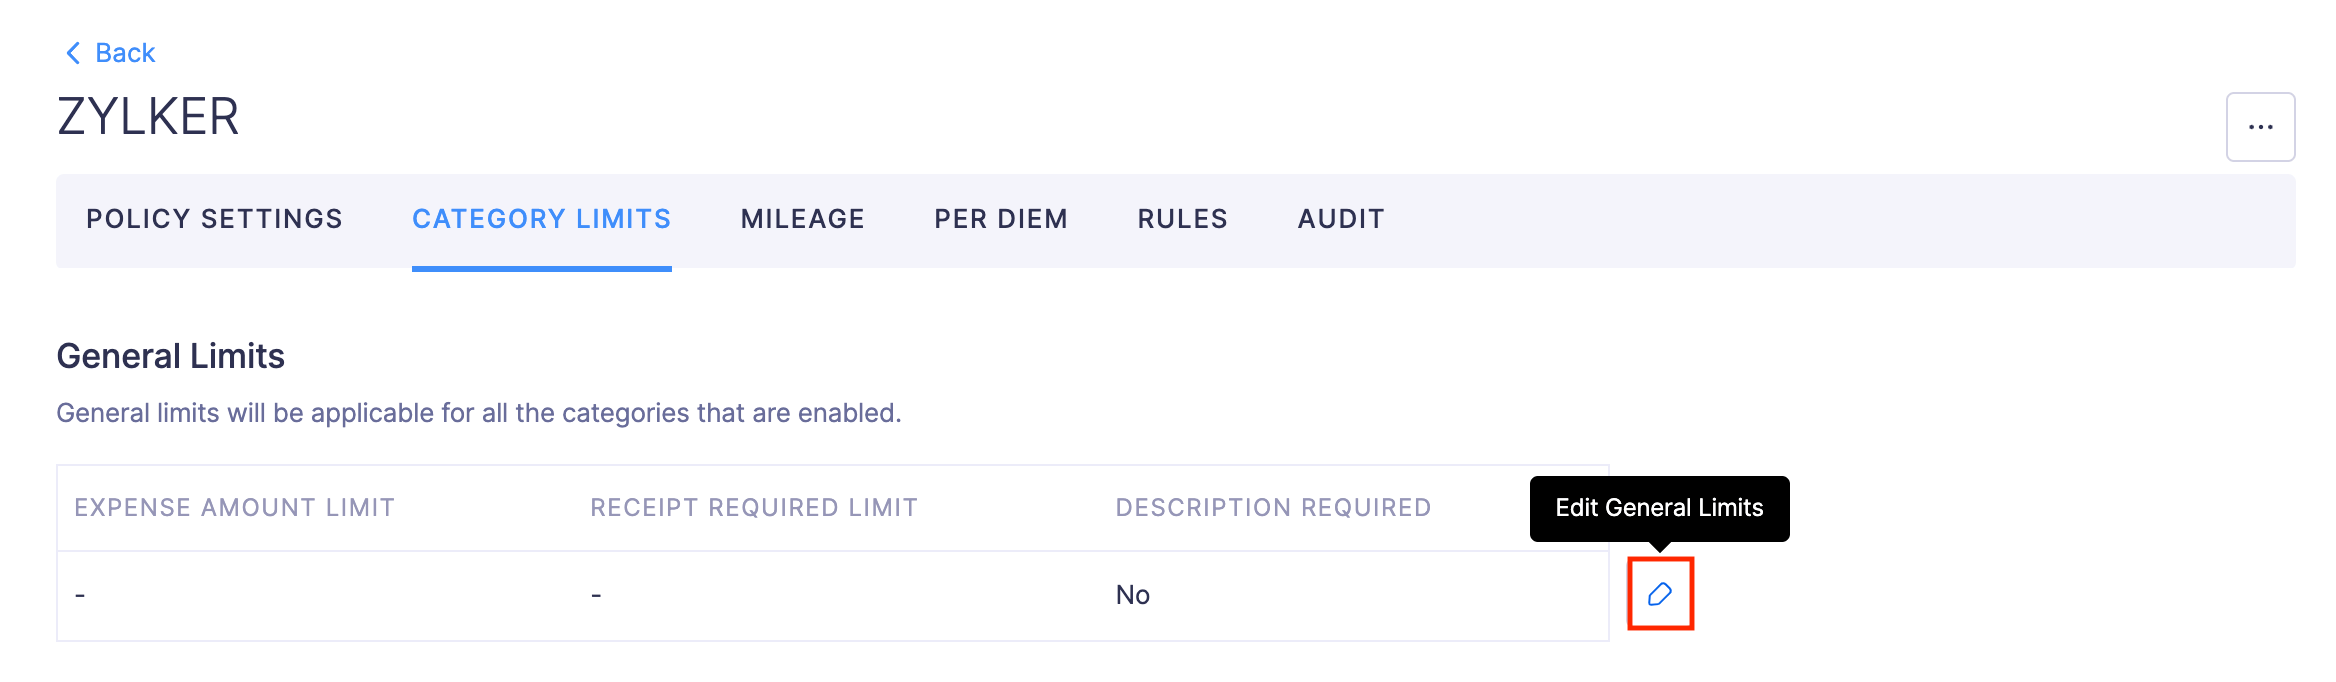Image resolution: width=2336 pixels, height=682 pixels.
Task: Click the Back link
Action: coord(124,52)
